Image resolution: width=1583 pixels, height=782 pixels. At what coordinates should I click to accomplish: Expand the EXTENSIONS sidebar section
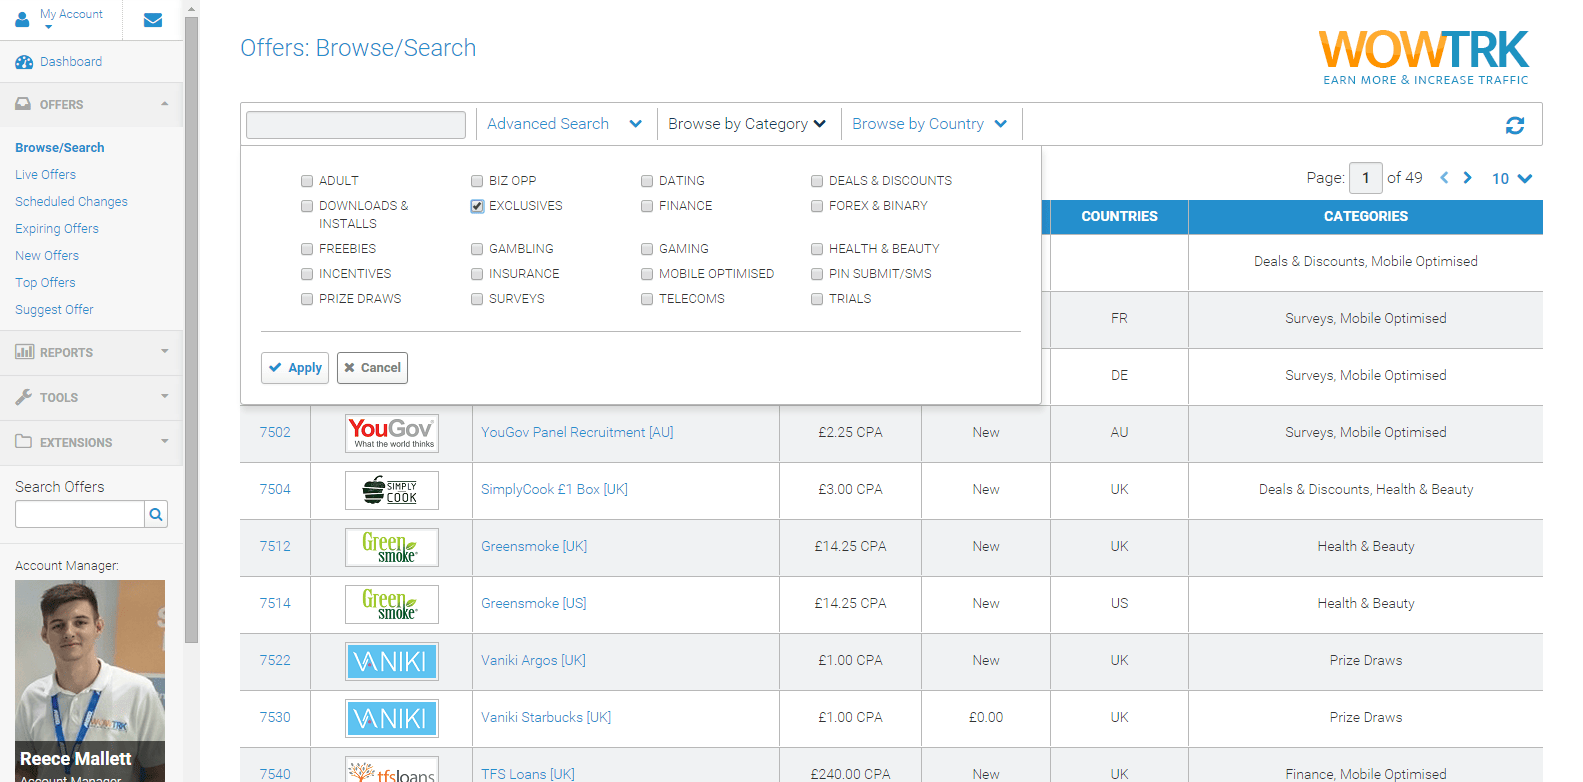pos(91,442)
